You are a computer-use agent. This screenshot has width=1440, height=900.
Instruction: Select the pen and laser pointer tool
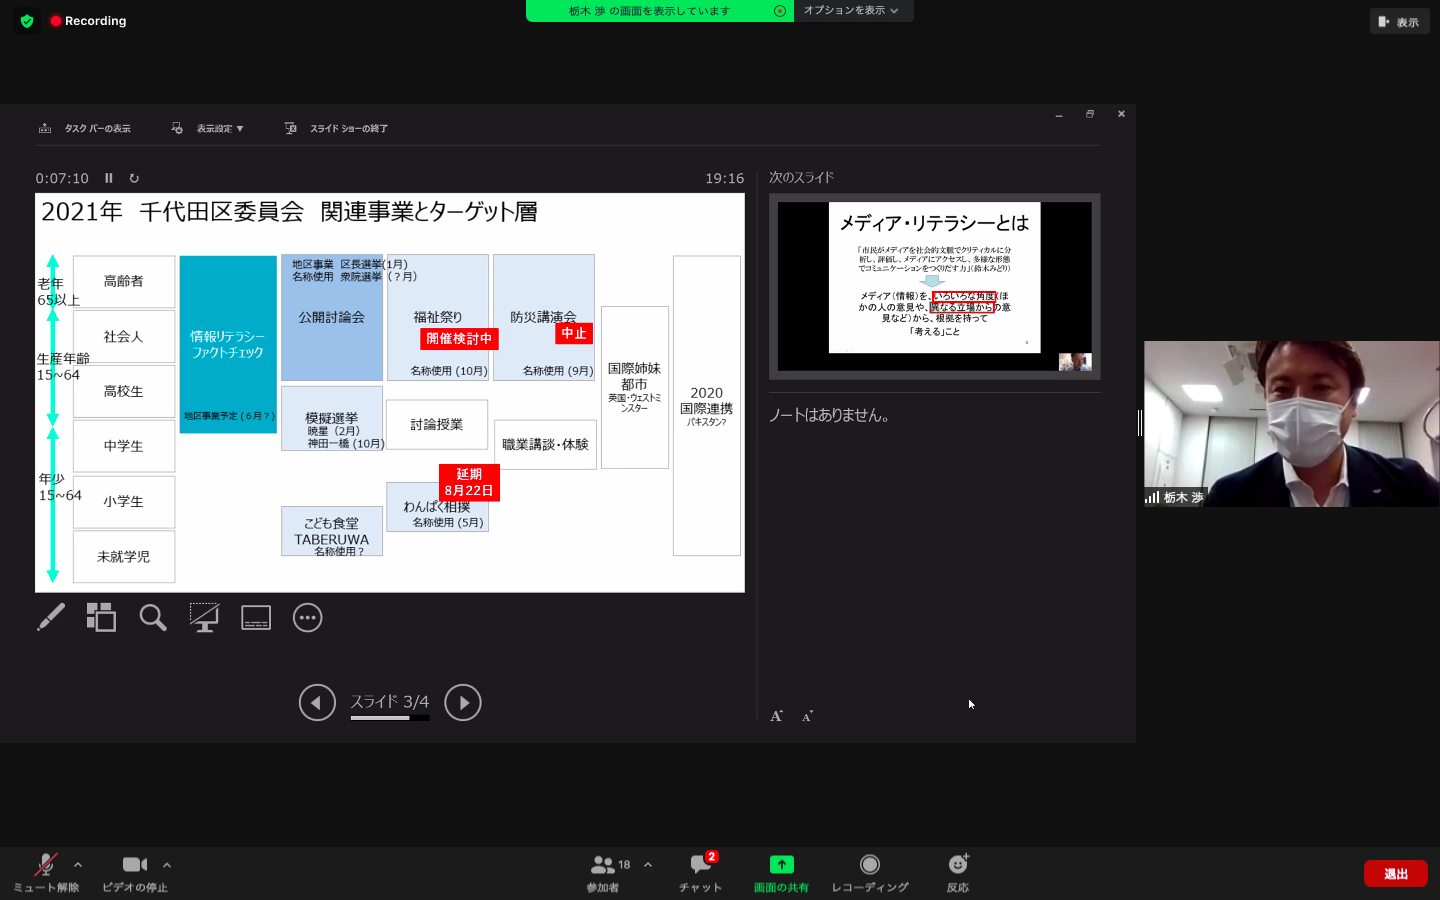[x=51, y=617]
